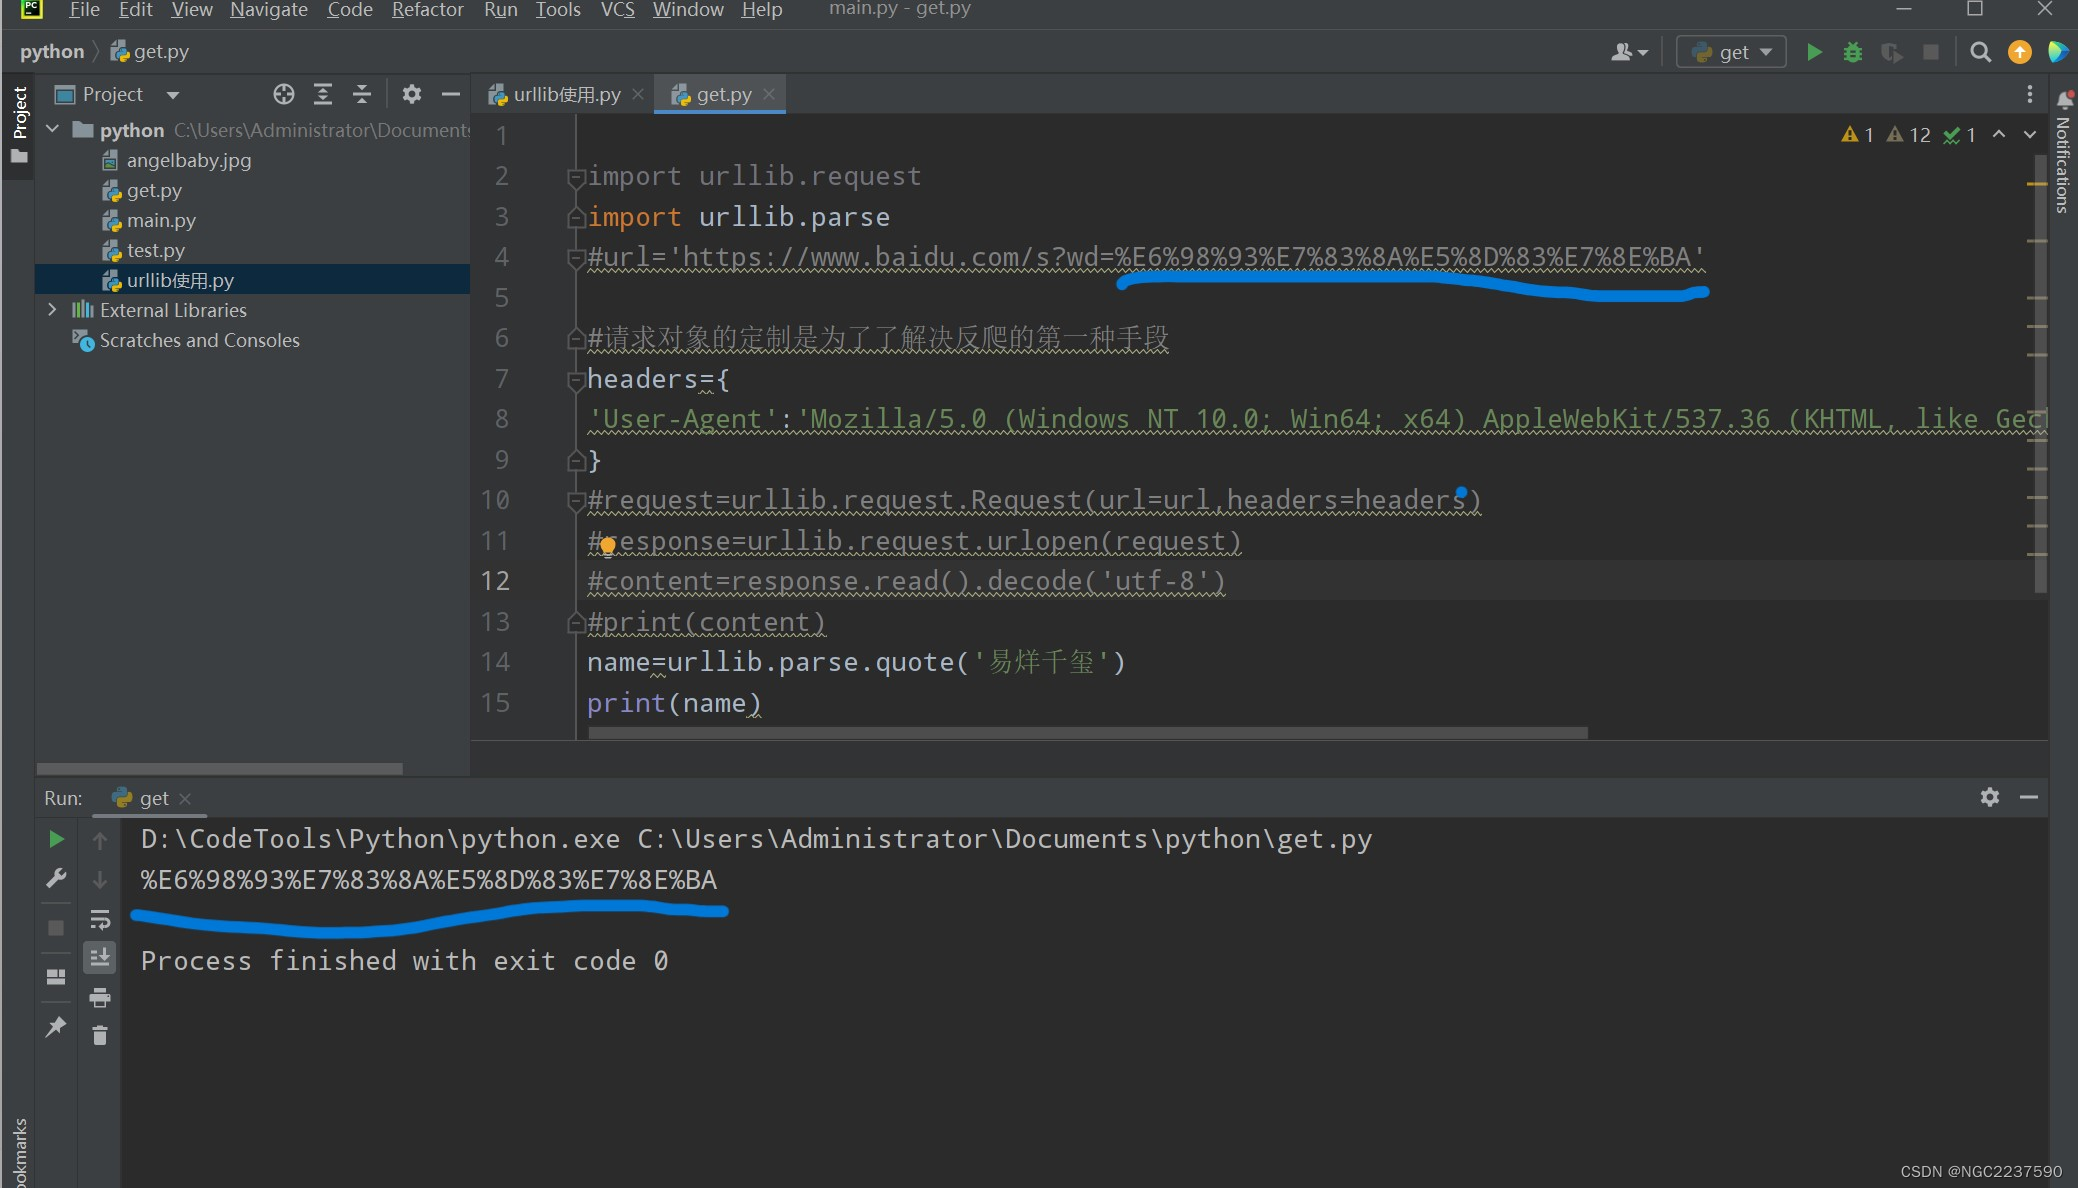
Task: Run get.py with coverage
Action: click(x=1892, y=51)
